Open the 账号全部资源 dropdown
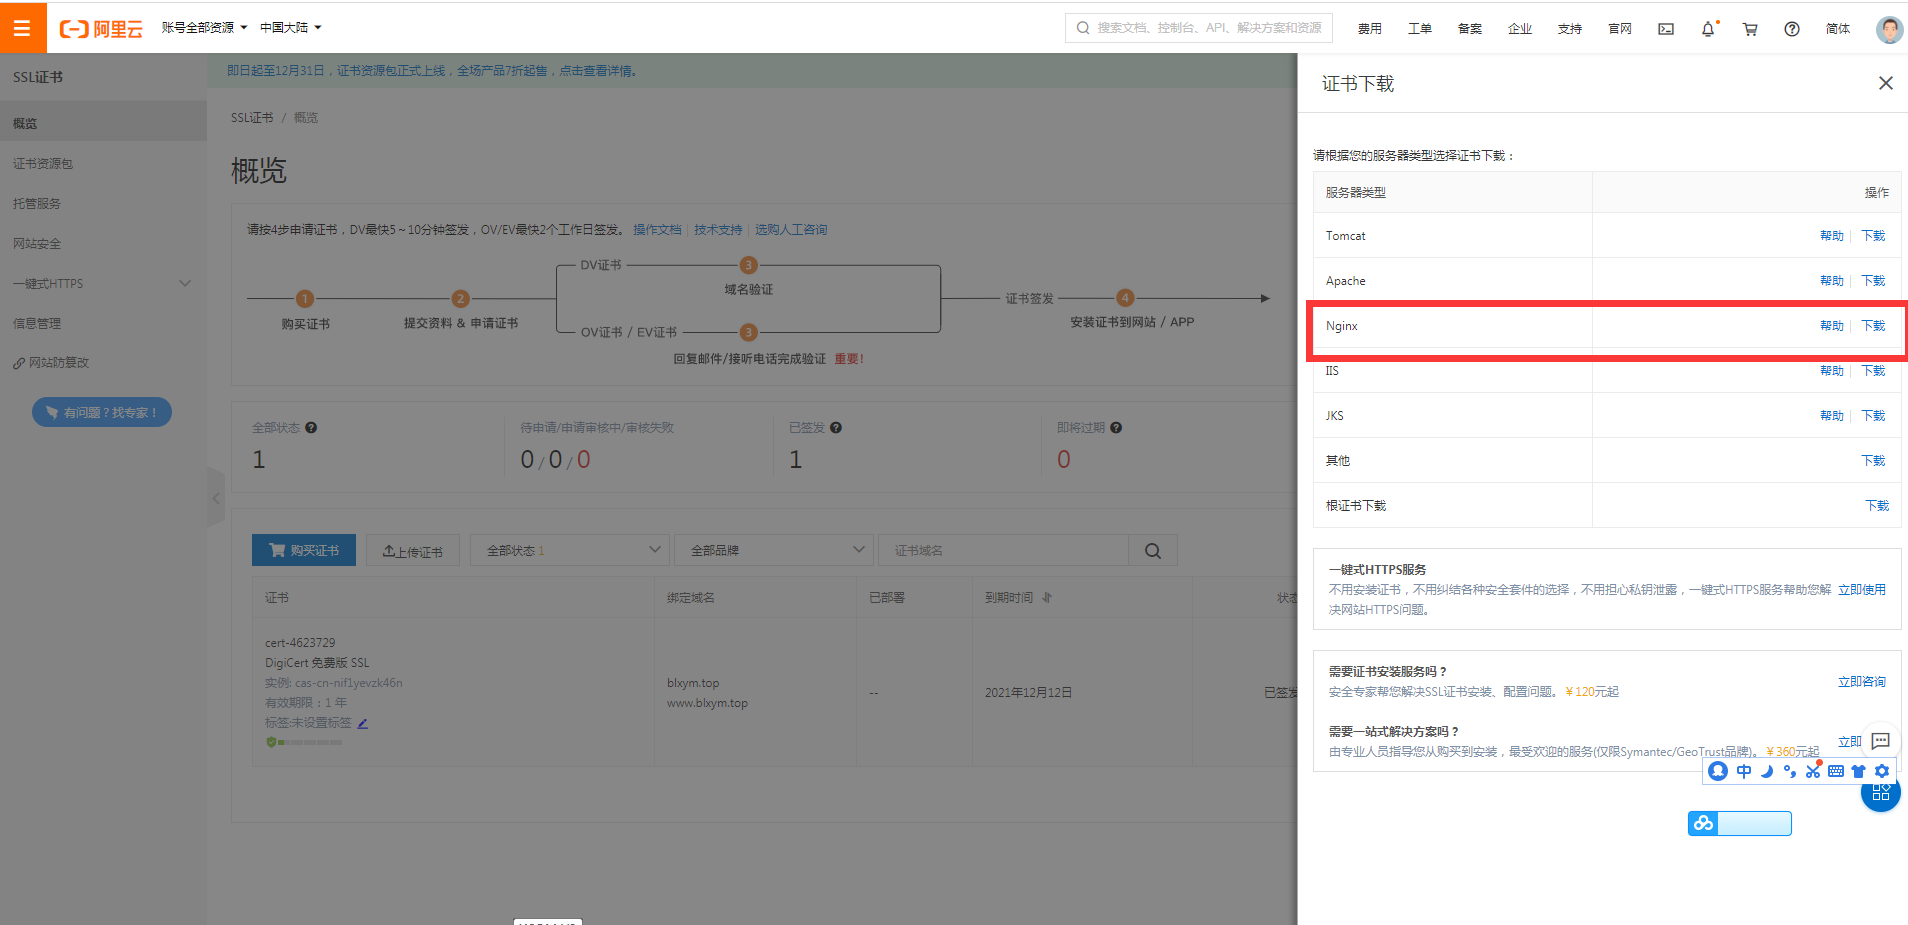The height and width of the screenshot is (925, 1908). (x=204, y=28)
